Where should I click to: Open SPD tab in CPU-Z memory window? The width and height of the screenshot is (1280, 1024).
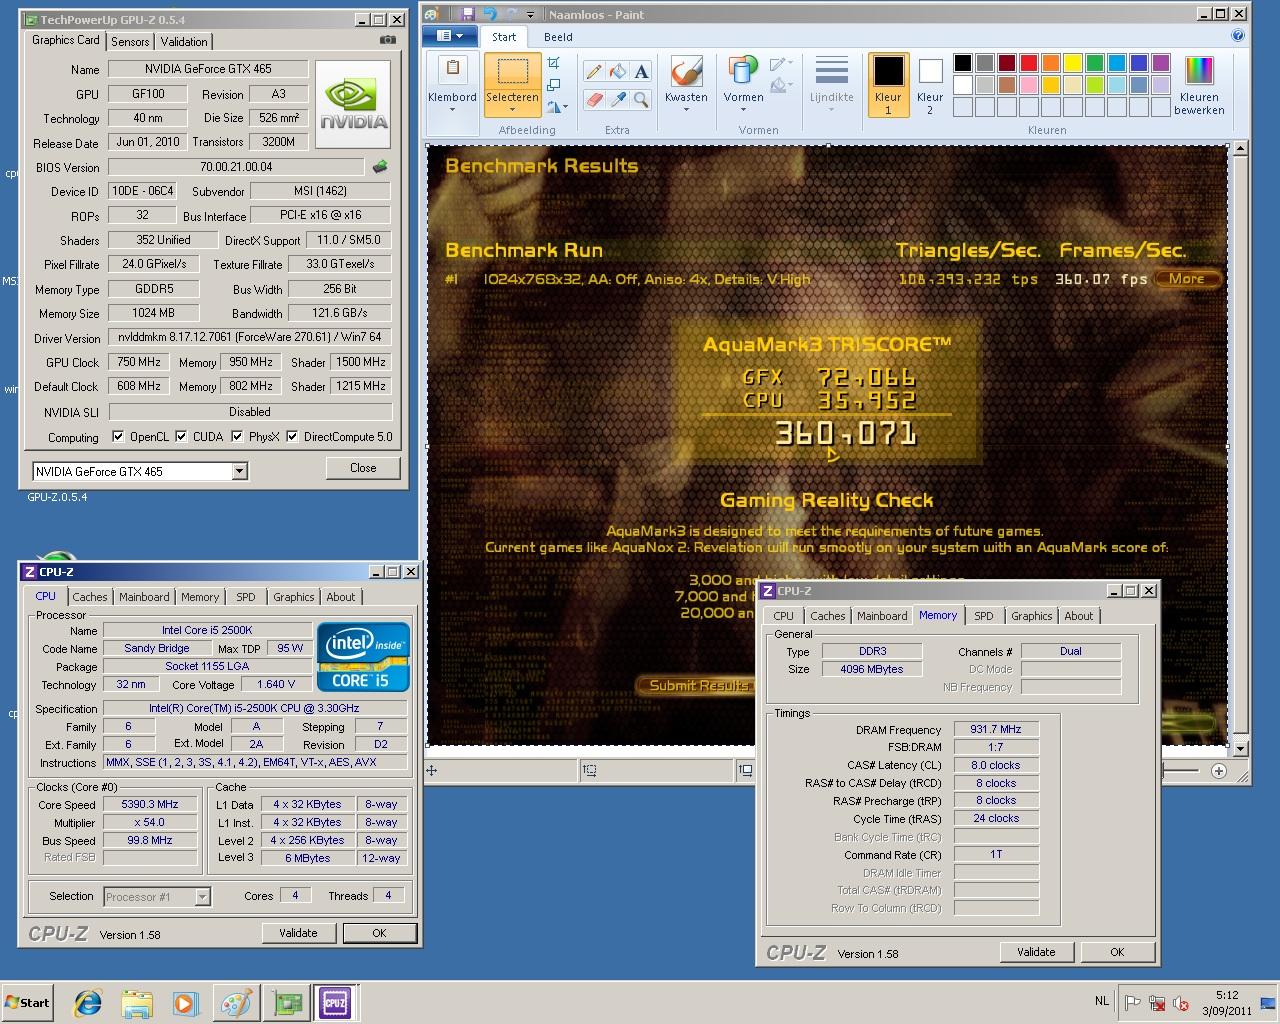pyautogui.click(x=984, y=616)
